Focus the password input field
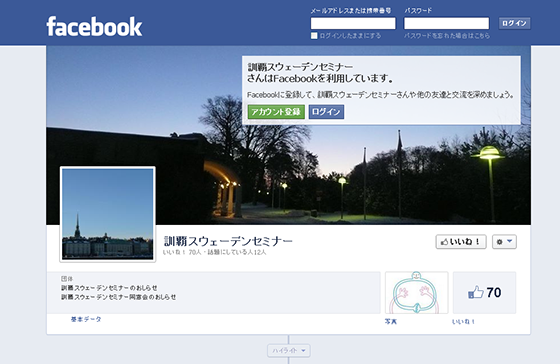Viewport: 560px width, 364px height. (x=446, y=24)
